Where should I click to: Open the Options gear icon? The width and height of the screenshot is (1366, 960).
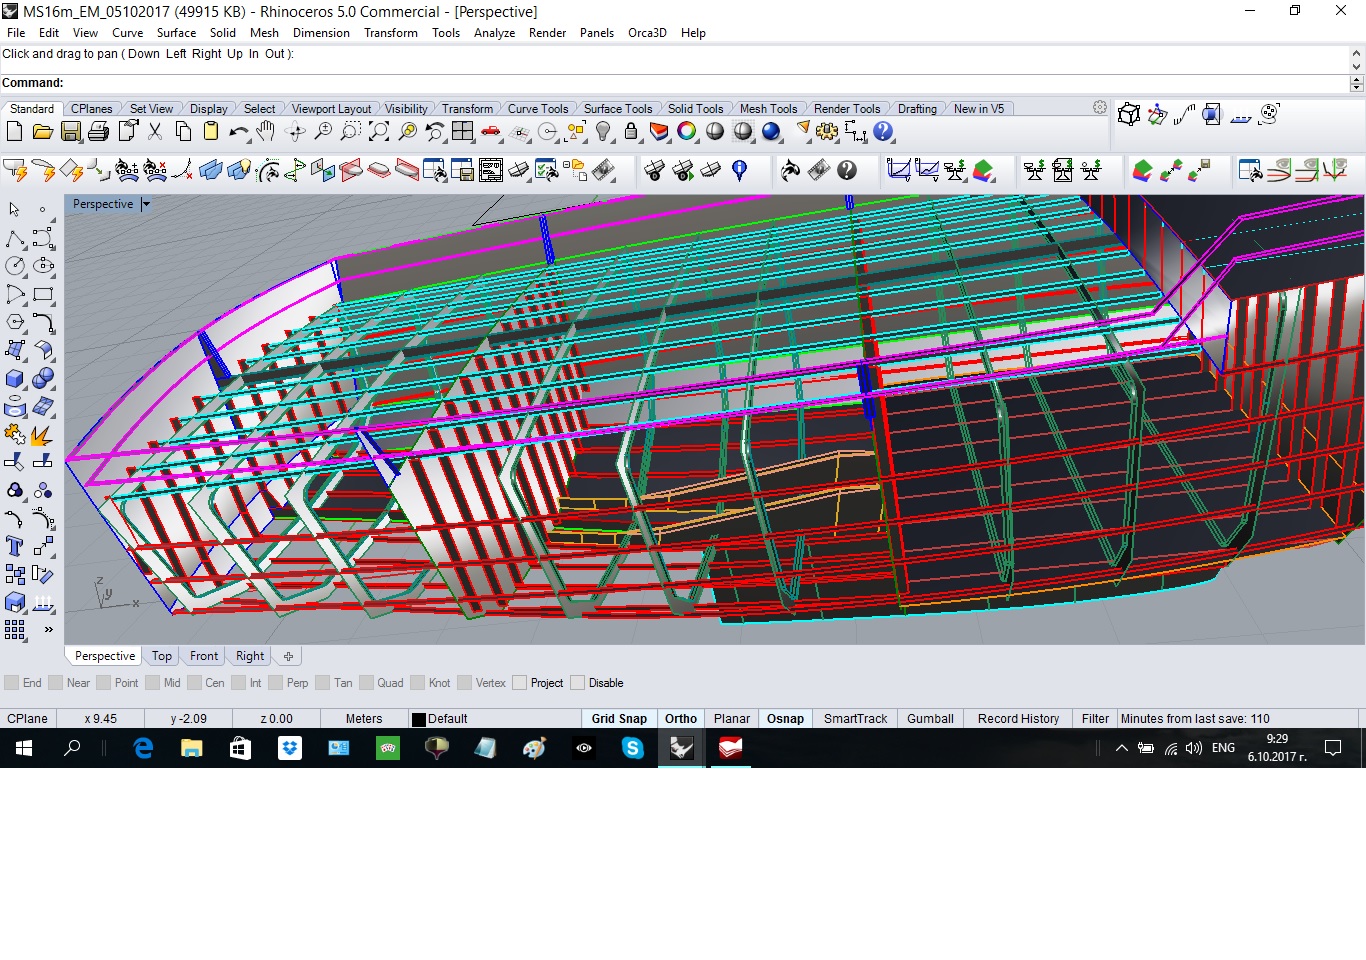click(x=827, y=131)
